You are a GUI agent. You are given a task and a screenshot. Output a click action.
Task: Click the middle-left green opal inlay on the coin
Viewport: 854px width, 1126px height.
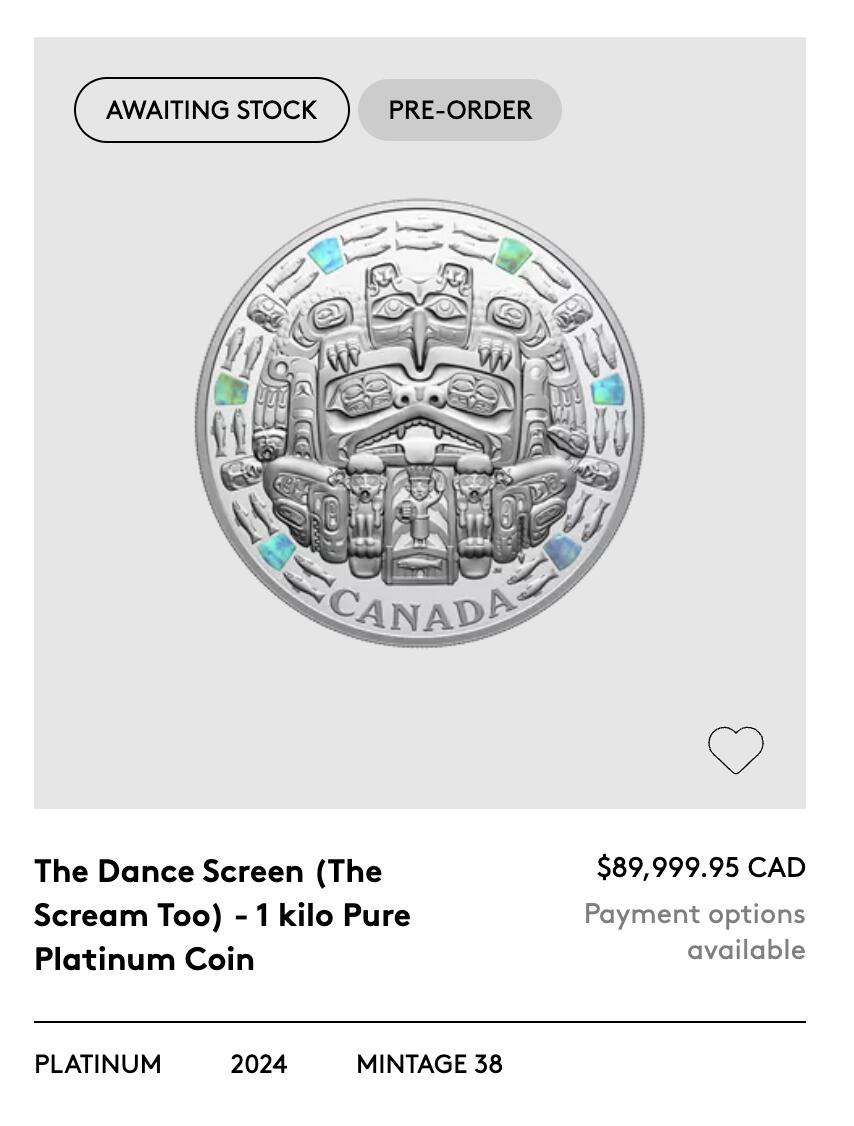[231, 389]
